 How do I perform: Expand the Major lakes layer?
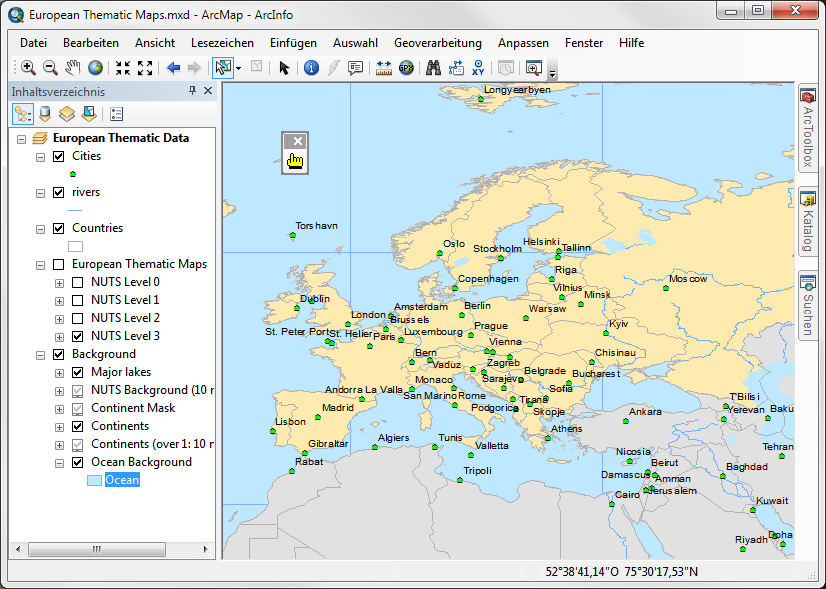click(60, 372)
